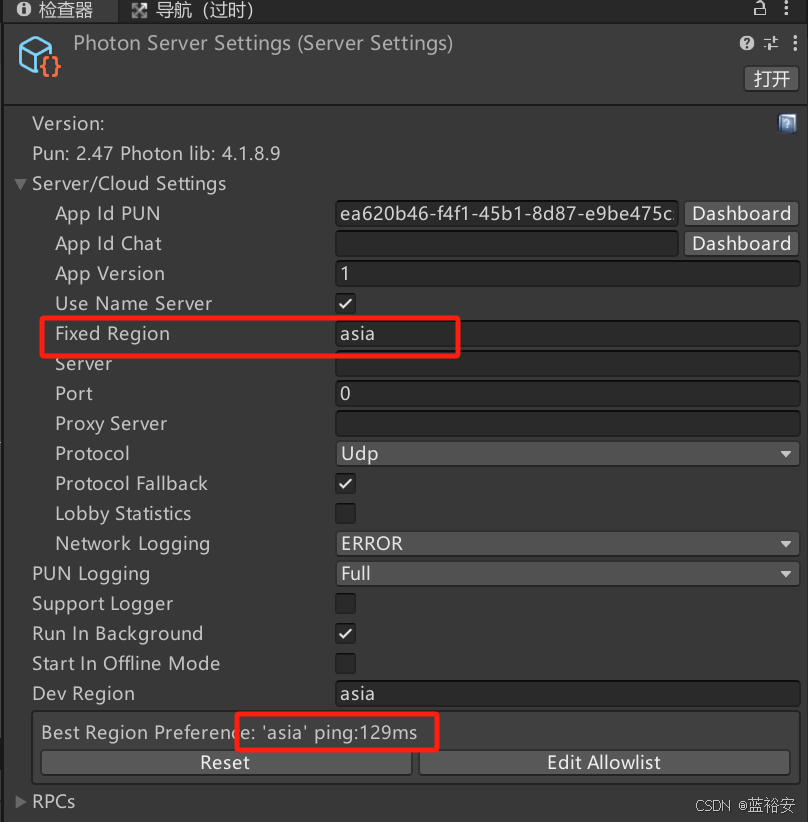Click the 'Proxy Server' label
Image resolution: width=808 pixels, height=822 pixels.
point(111,424)
